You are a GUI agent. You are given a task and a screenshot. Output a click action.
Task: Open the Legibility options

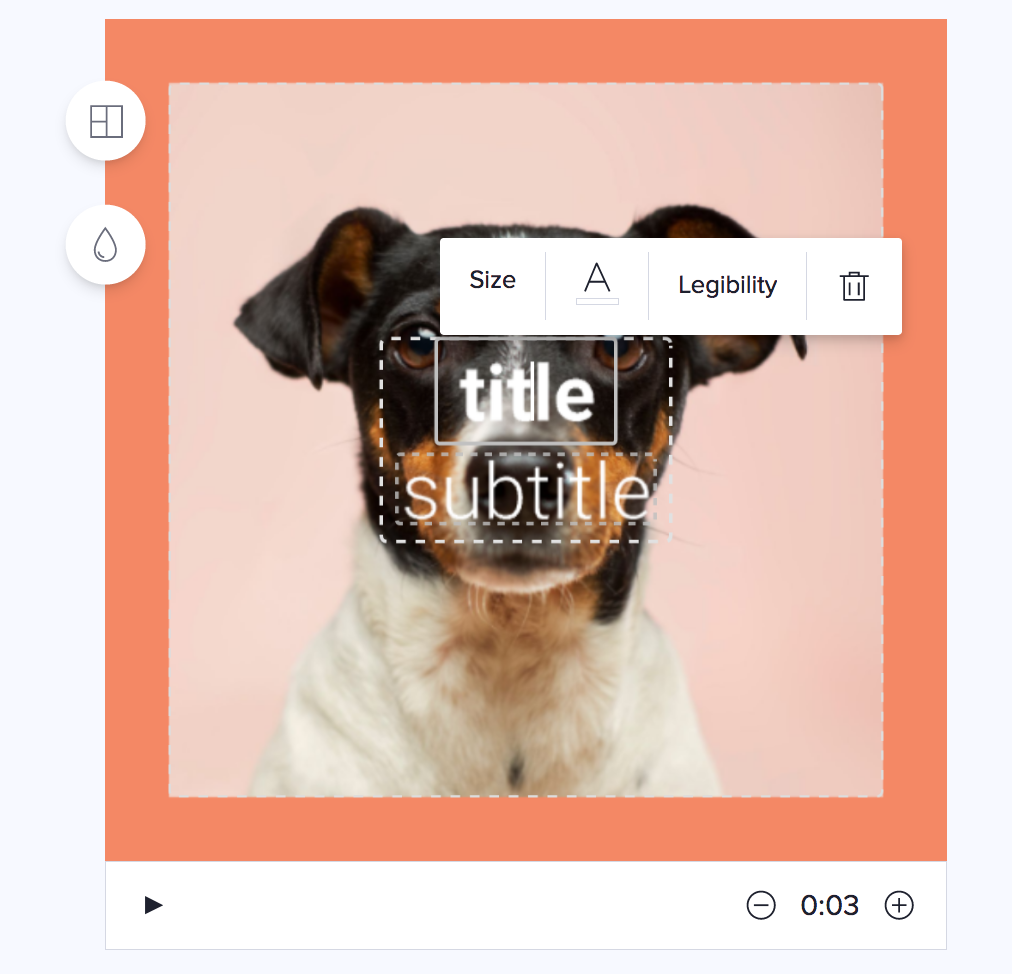click(727, 285)
